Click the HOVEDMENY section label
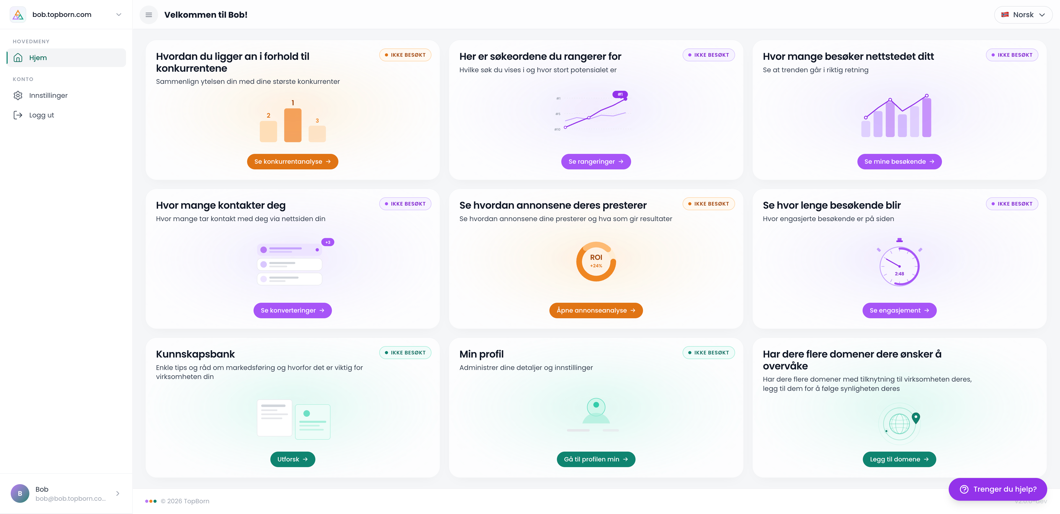The height and width of the screenshot is (514, 1060). tap(29, 41)
